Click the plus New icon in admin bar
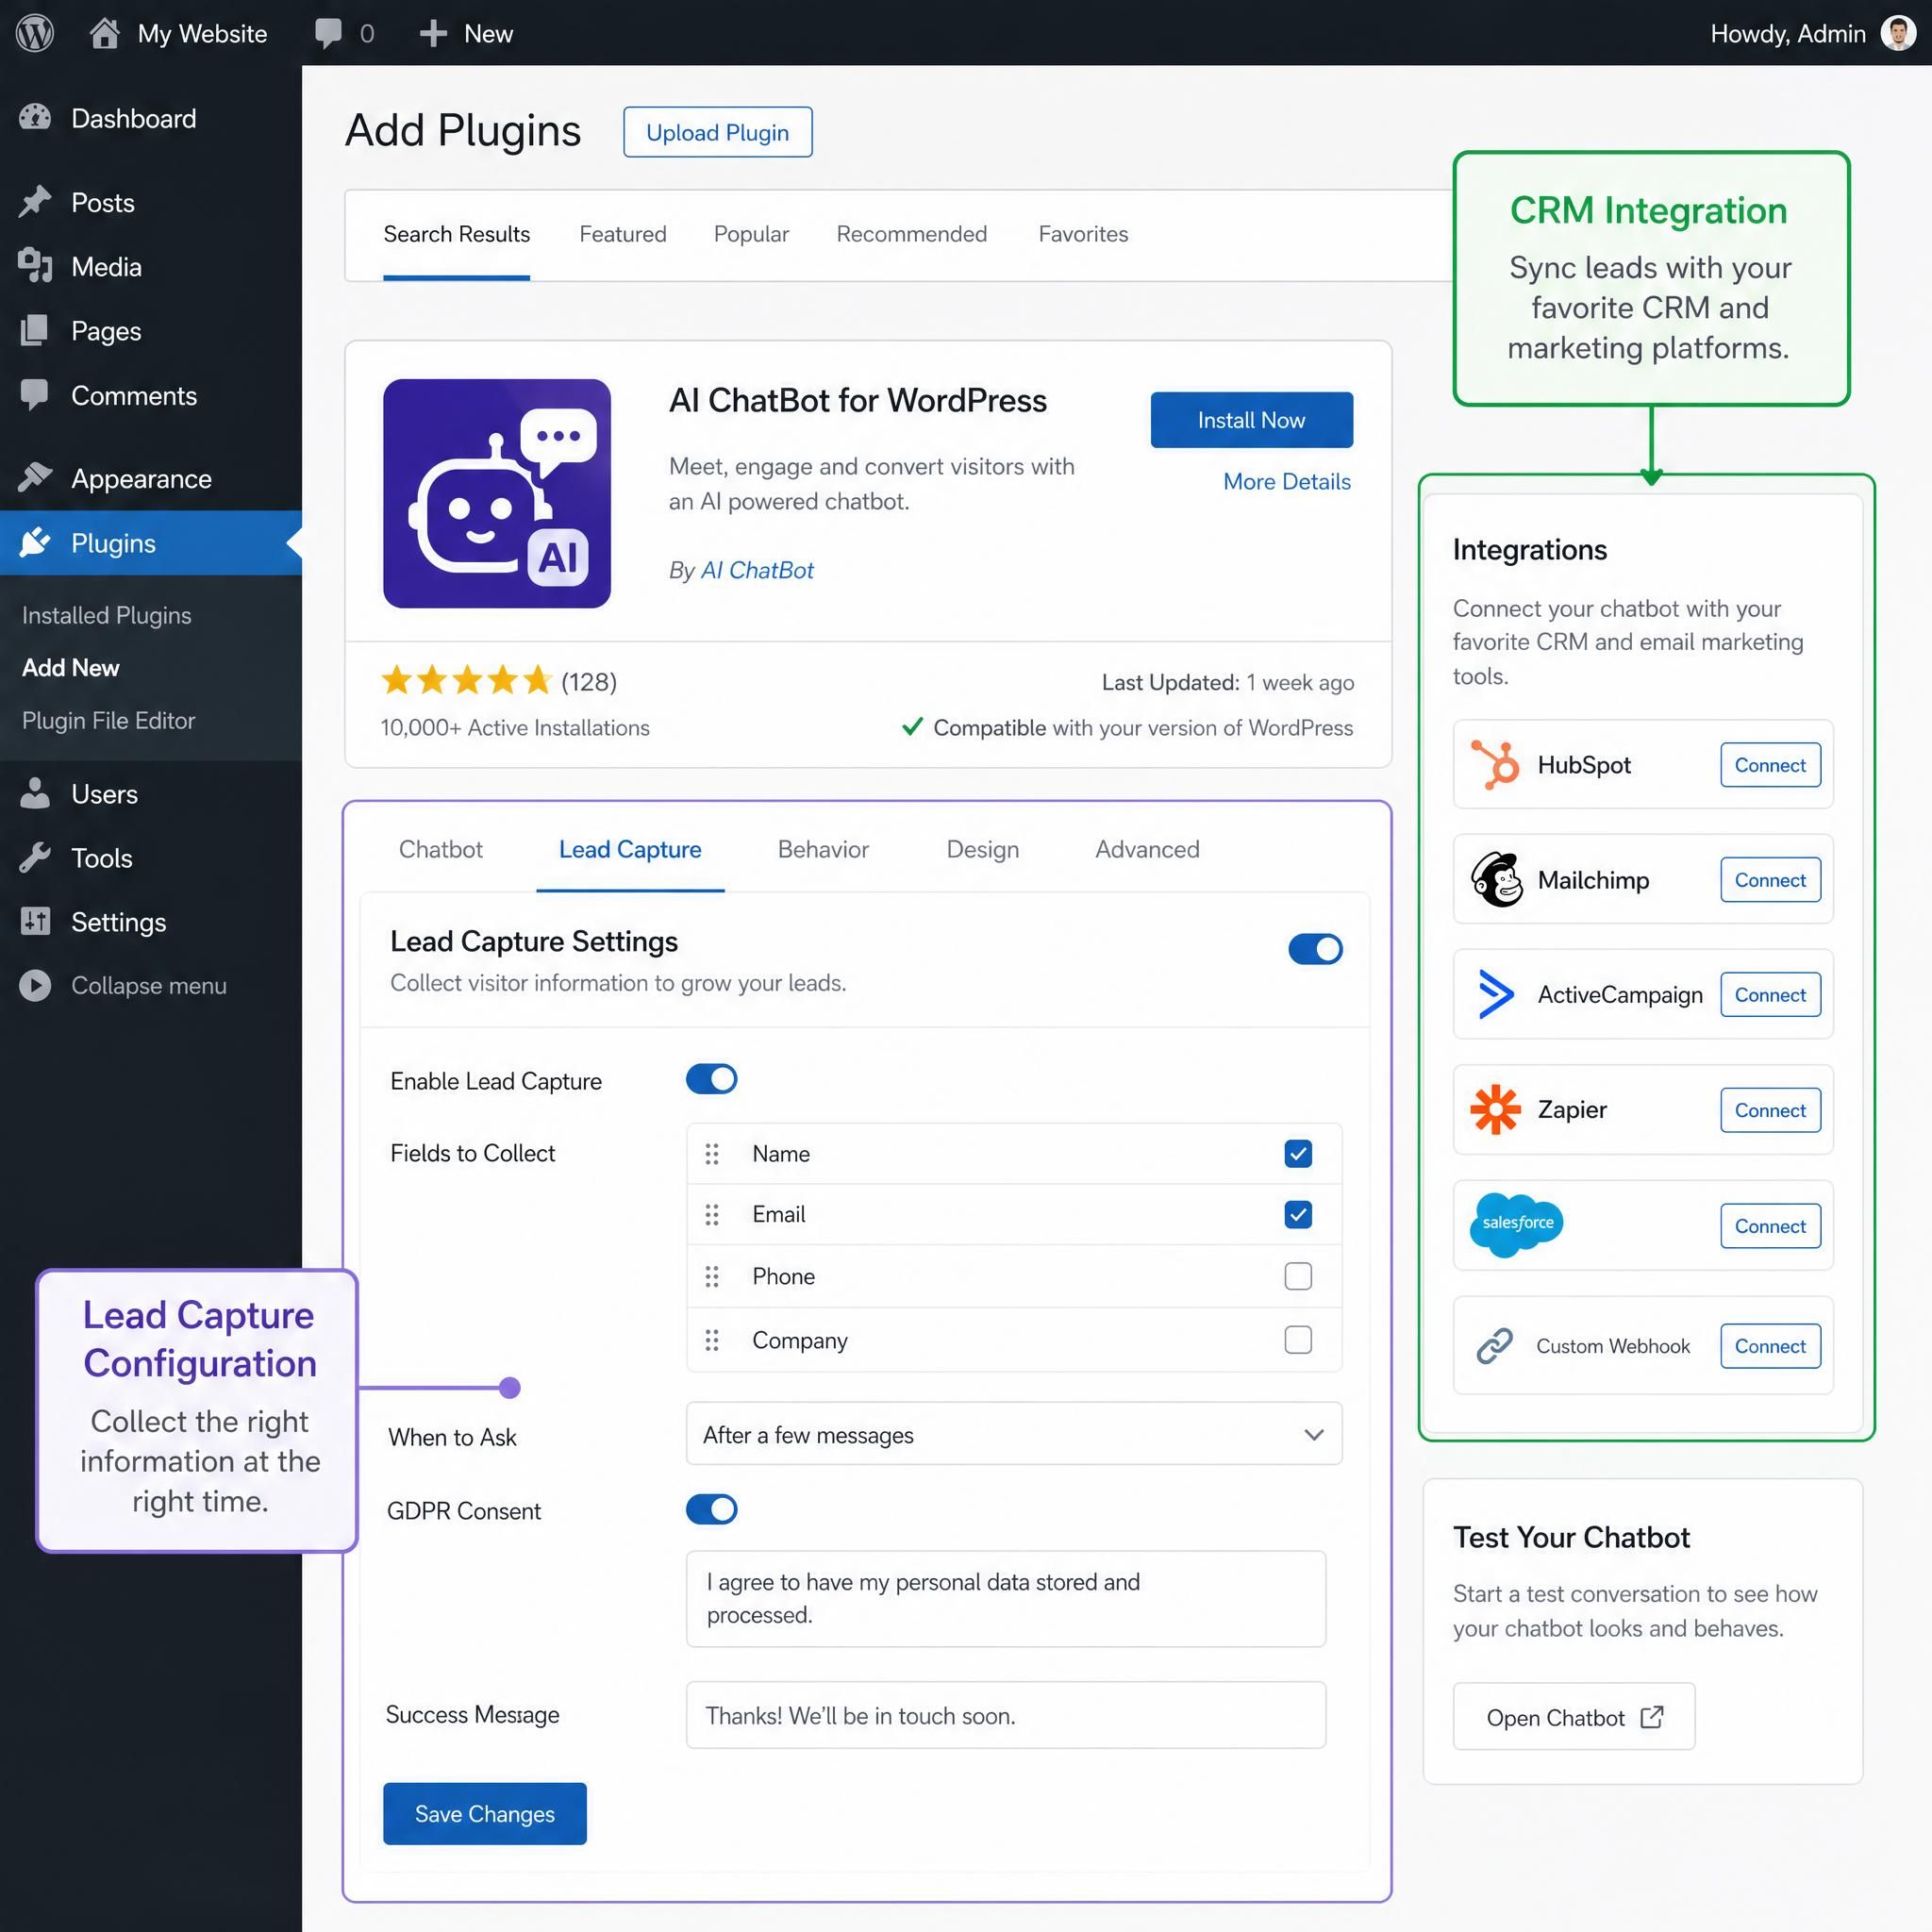The image size is (1932, 1932). point(432,34)
